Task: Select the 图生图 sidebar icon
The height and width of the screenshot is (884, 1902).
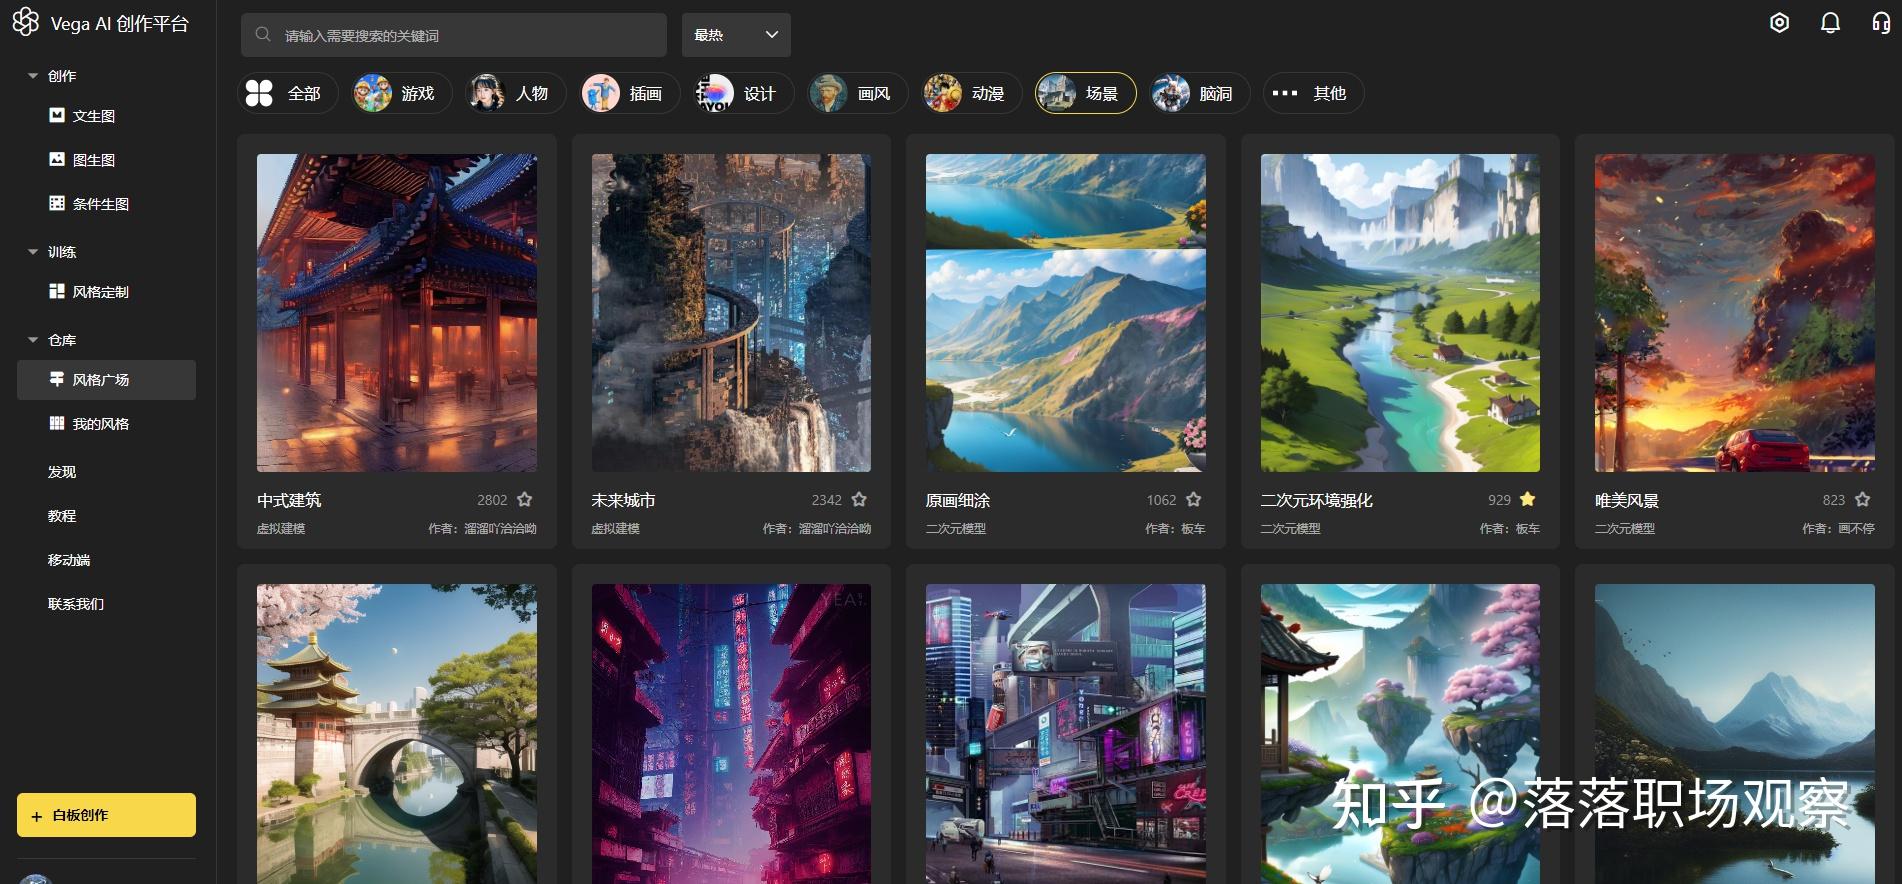Action: (57, 160)
